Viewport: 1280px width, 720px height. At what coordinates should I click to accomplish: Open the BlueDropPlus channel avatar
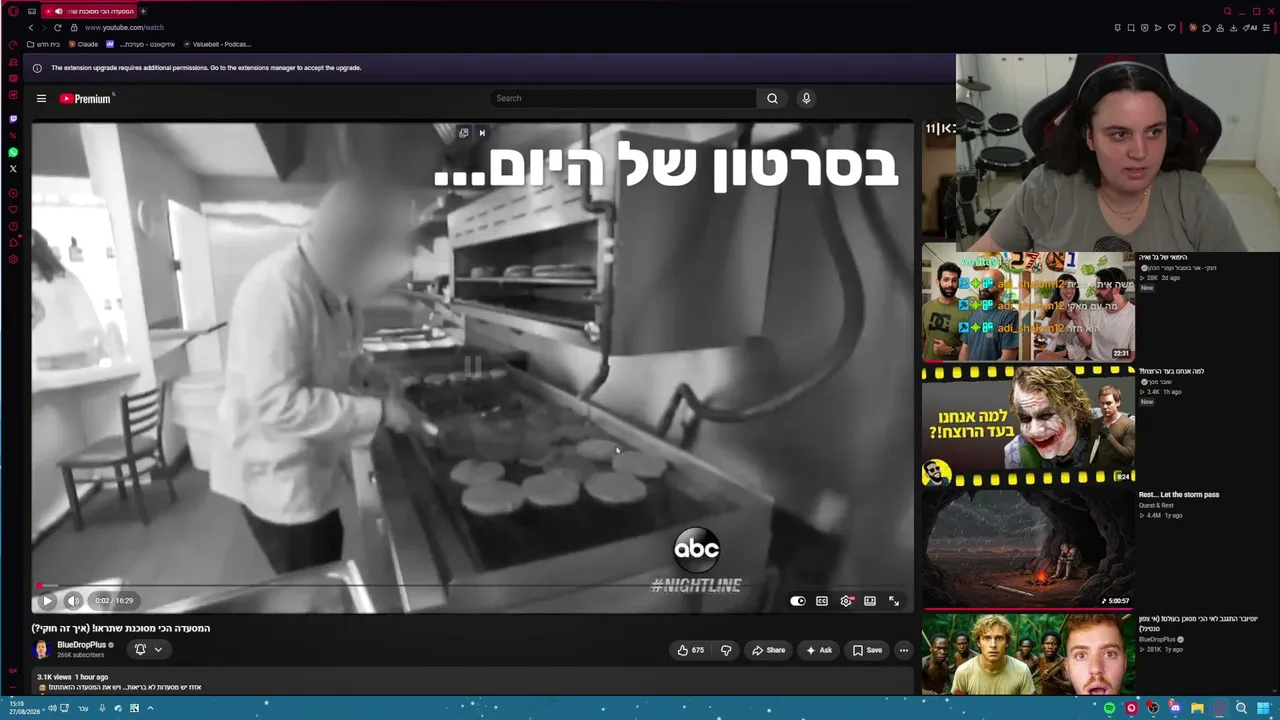41,649
